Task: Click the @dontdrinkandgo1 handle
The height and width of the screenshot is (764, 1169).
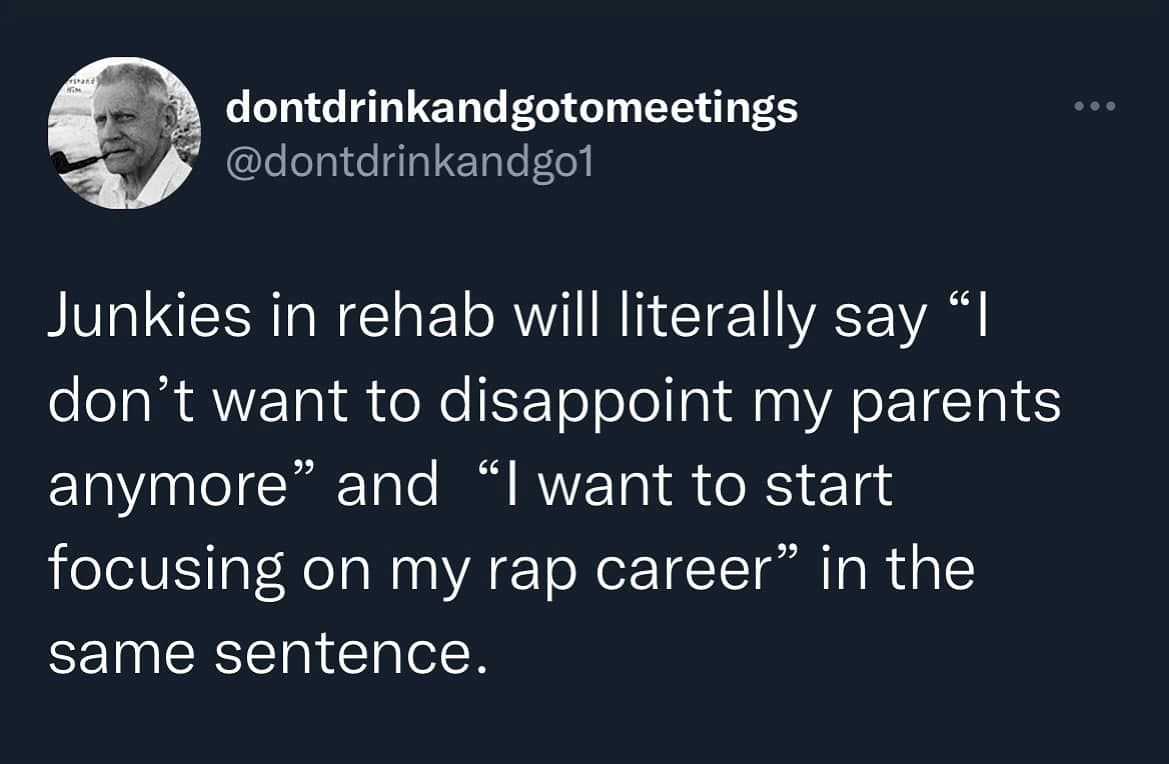Action: click(x=409, y=162)
